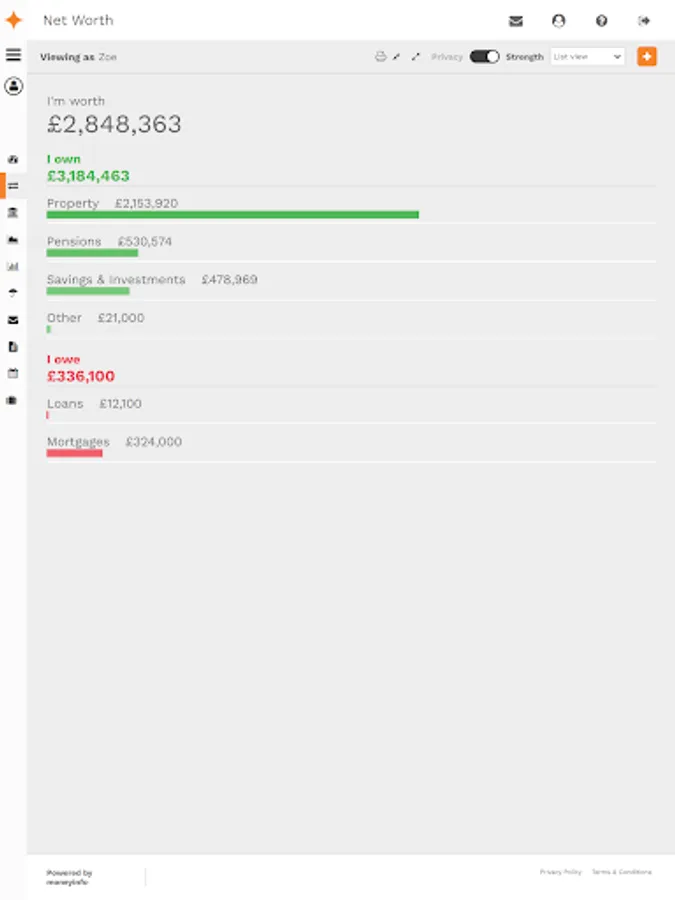Image resolution: width=675 pixels, height=900 pixels.
Task: Click the help question mark icon
Action: pos(601,21)
